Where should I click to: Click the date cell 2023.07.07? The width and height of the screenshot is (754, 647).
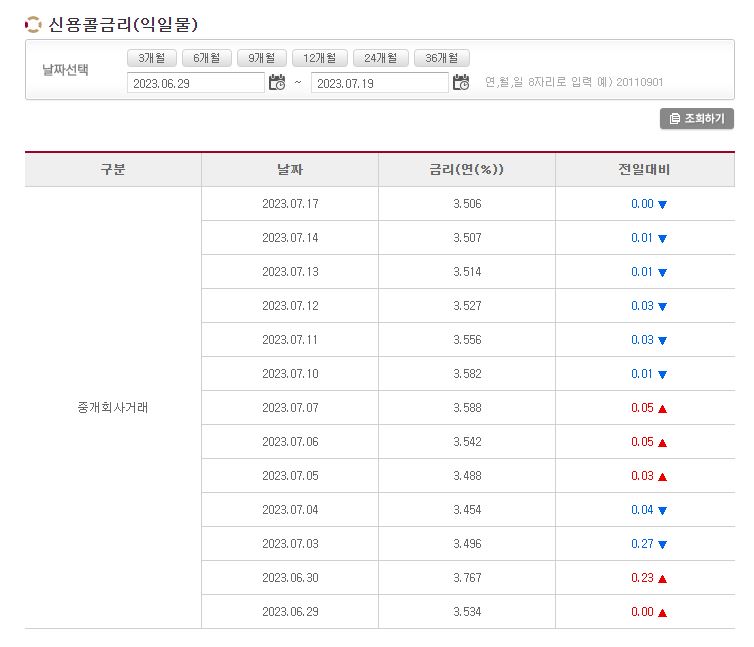(290, 408)
